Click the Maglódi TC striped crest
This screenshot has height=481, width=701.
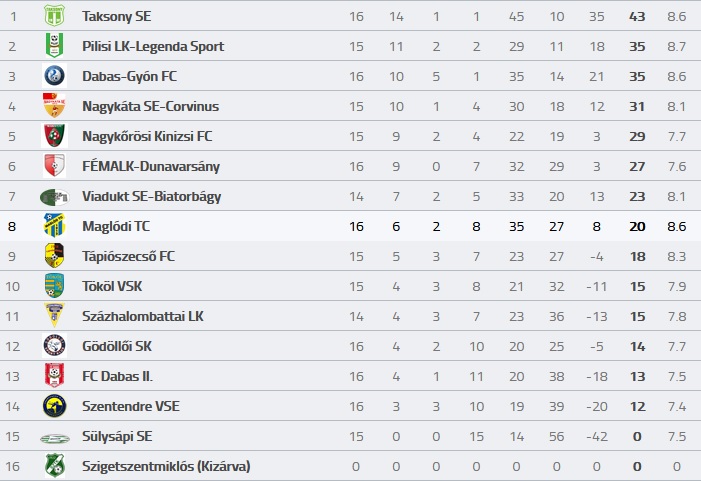tap(55, 225)
